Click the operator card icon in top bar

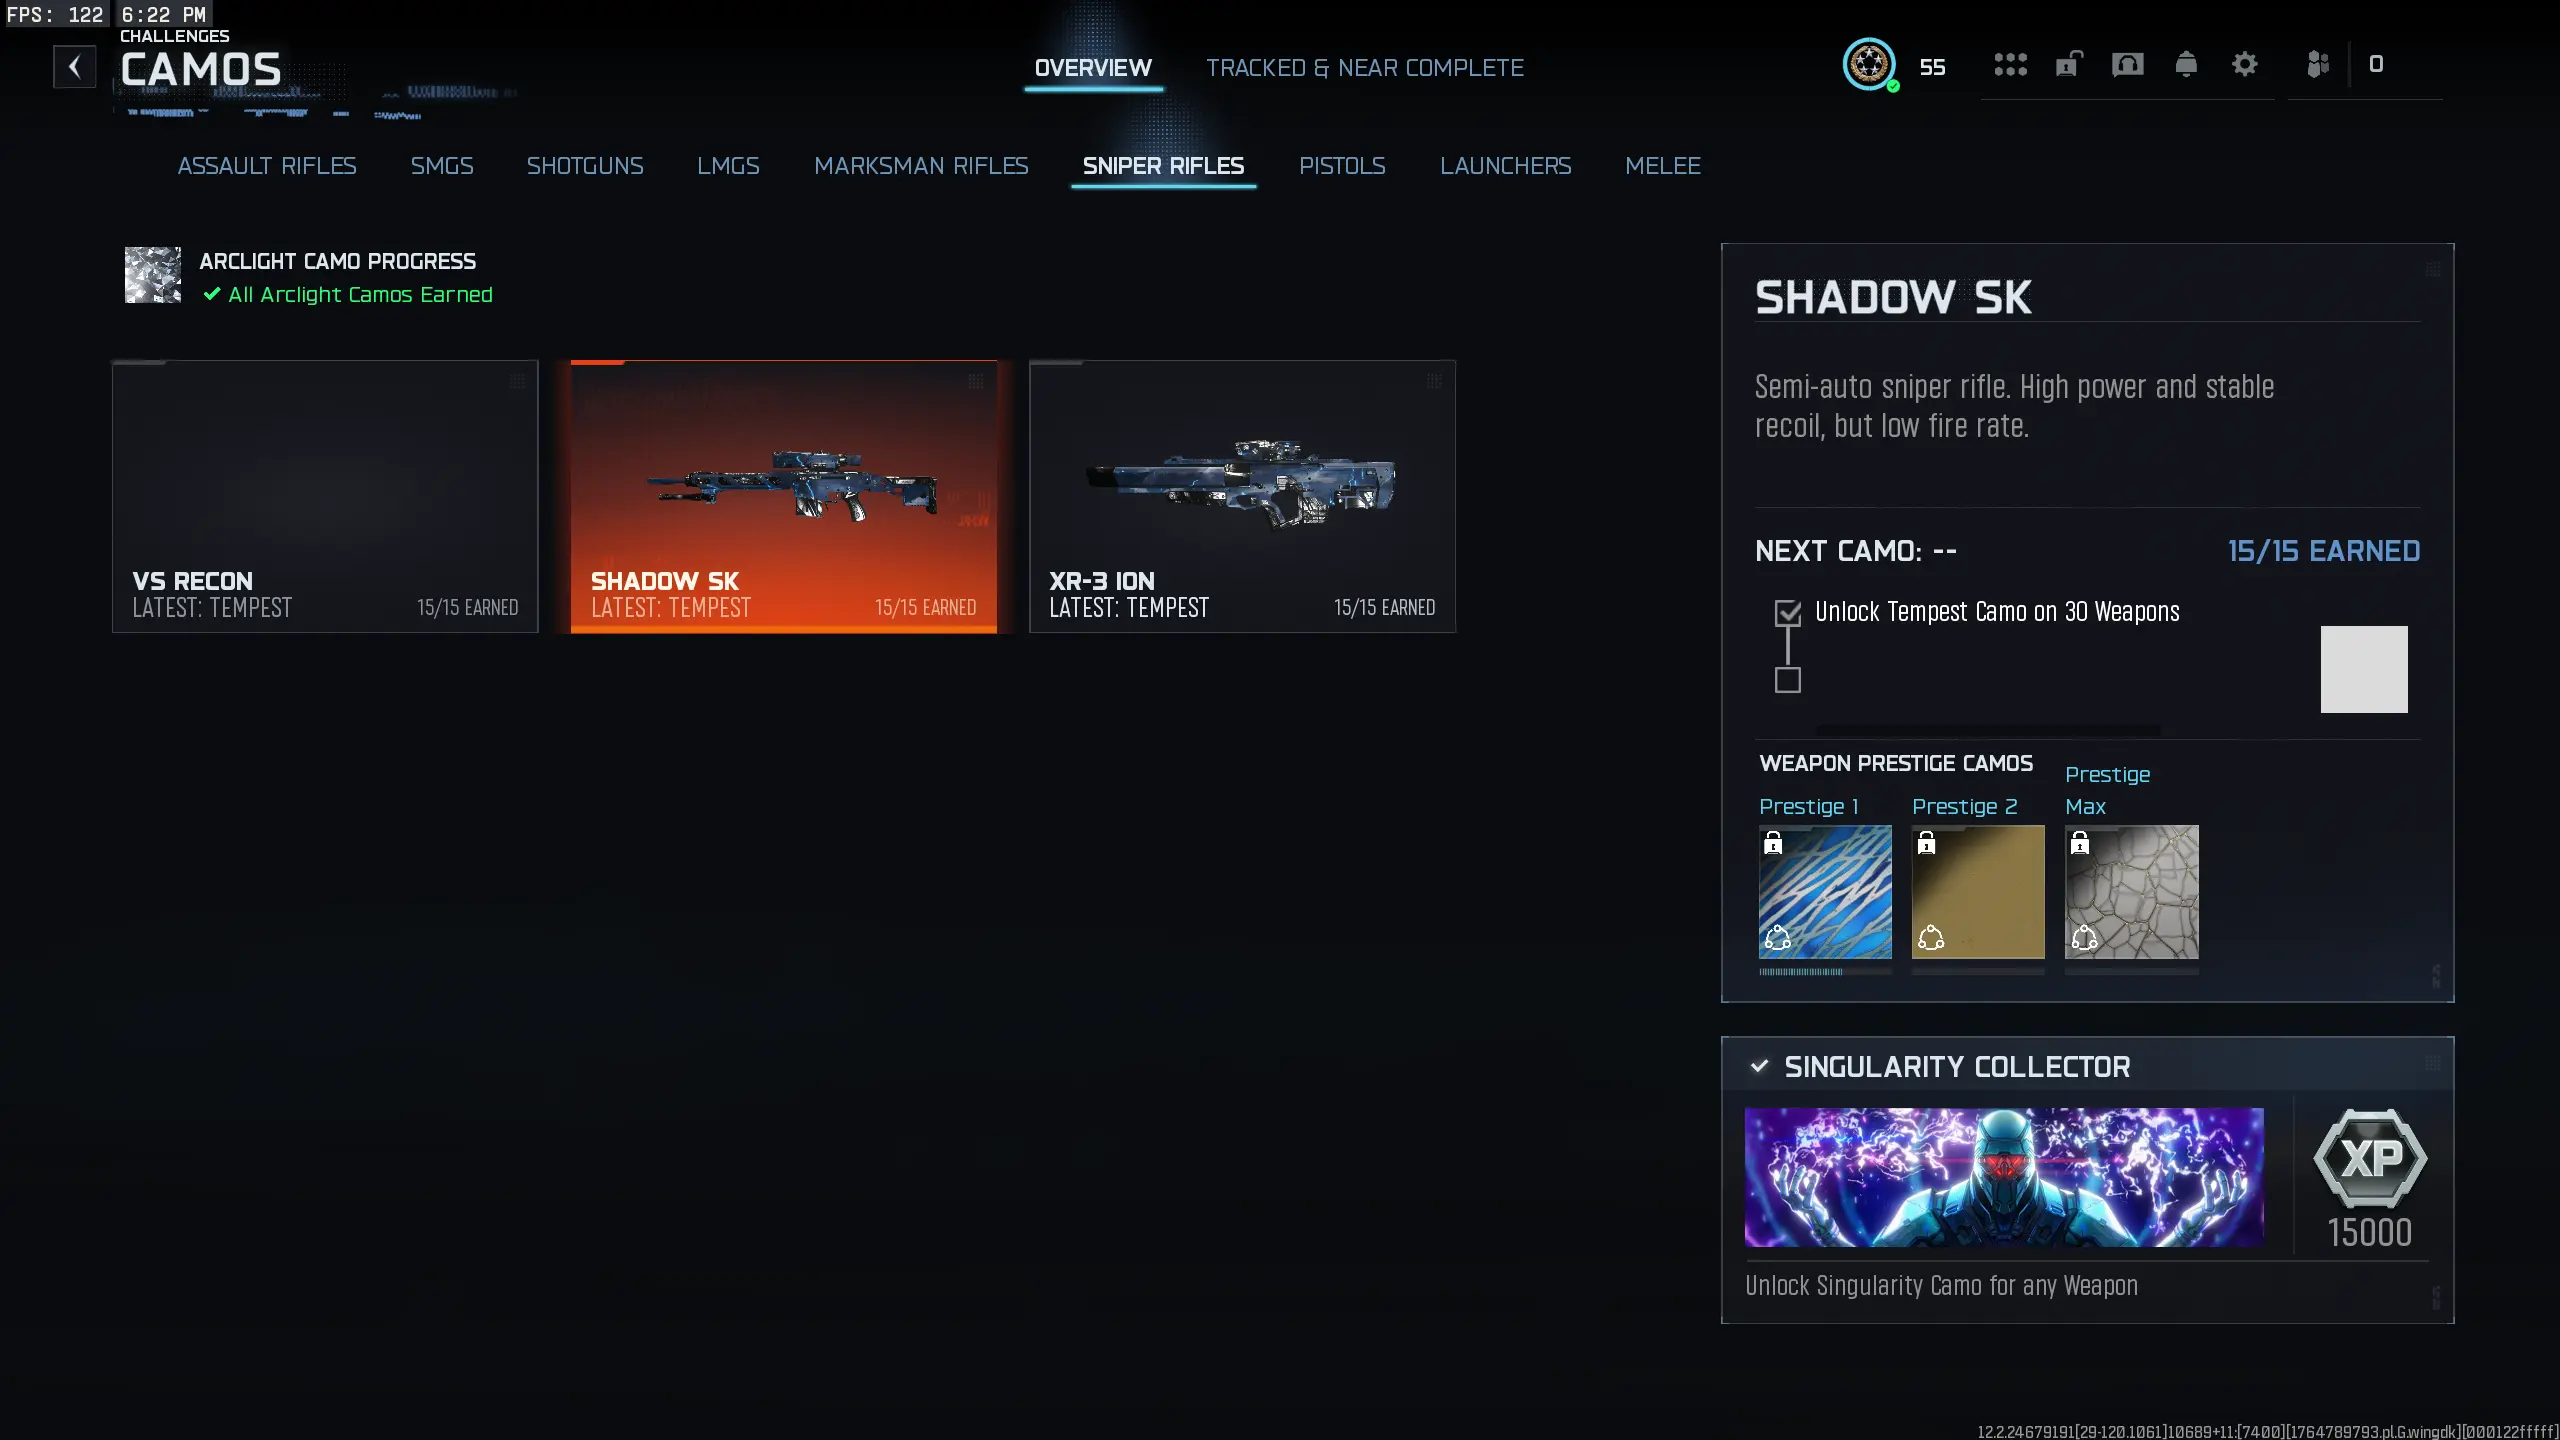2127,65
